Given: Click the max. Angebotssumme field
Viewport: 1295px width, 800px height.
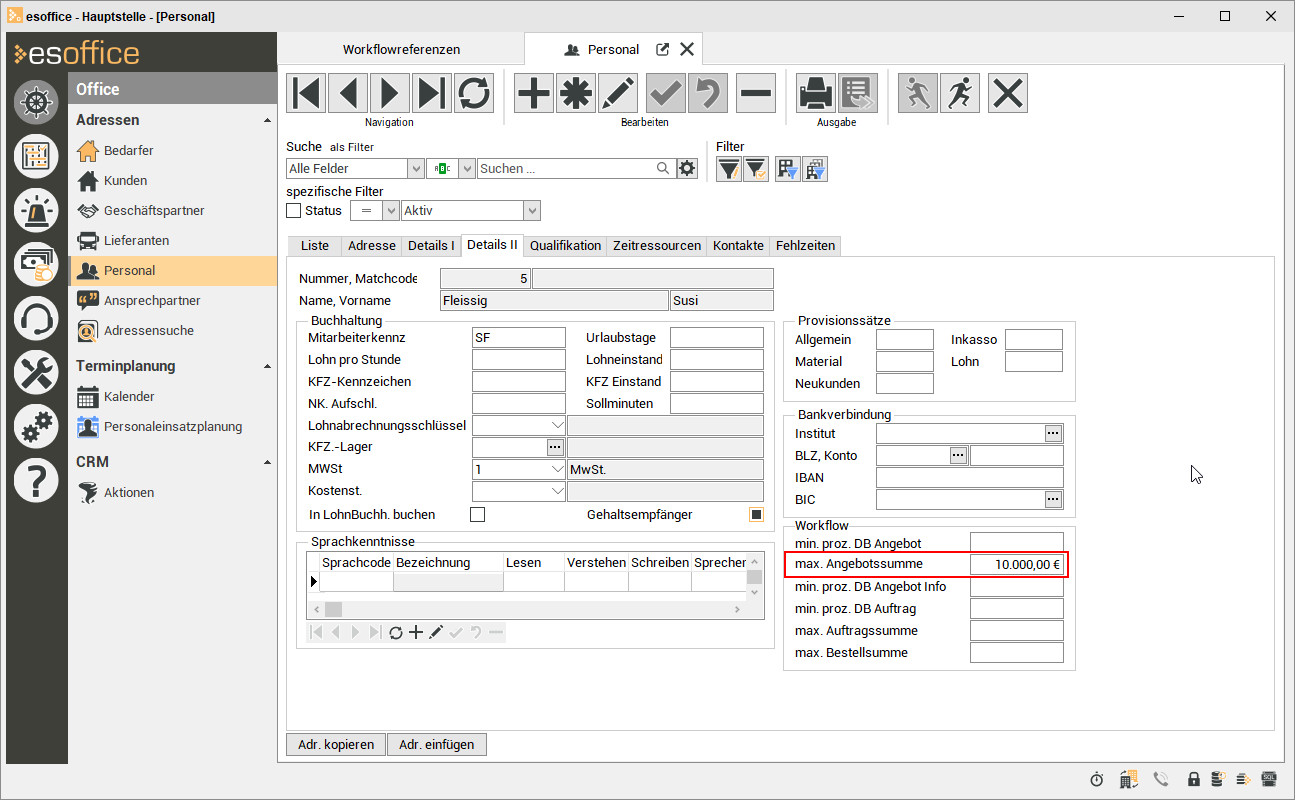Looking at the screenshot, I should point(1017,565).
